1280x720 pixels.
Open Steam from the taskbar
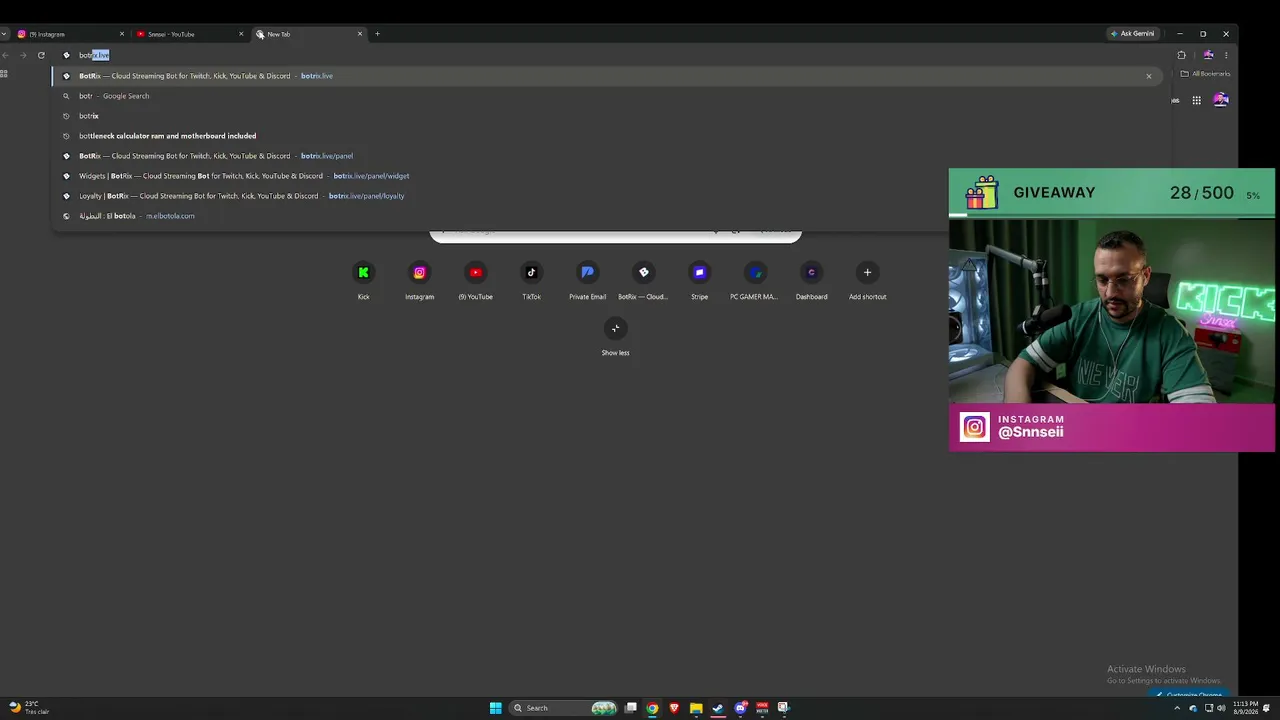point(718,708)
